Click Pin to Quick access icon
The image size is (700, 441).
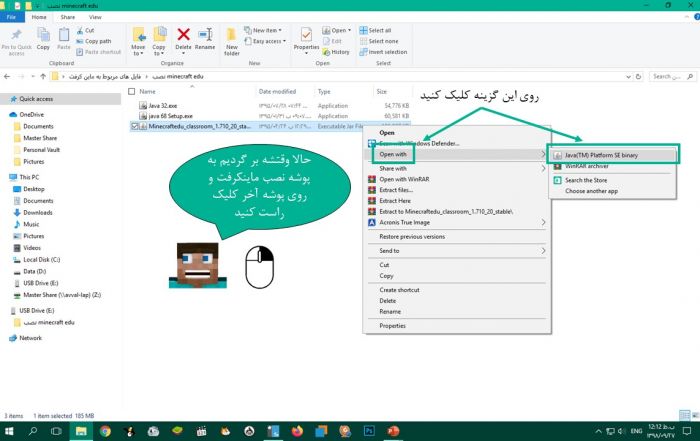click(x=16, y=38)
